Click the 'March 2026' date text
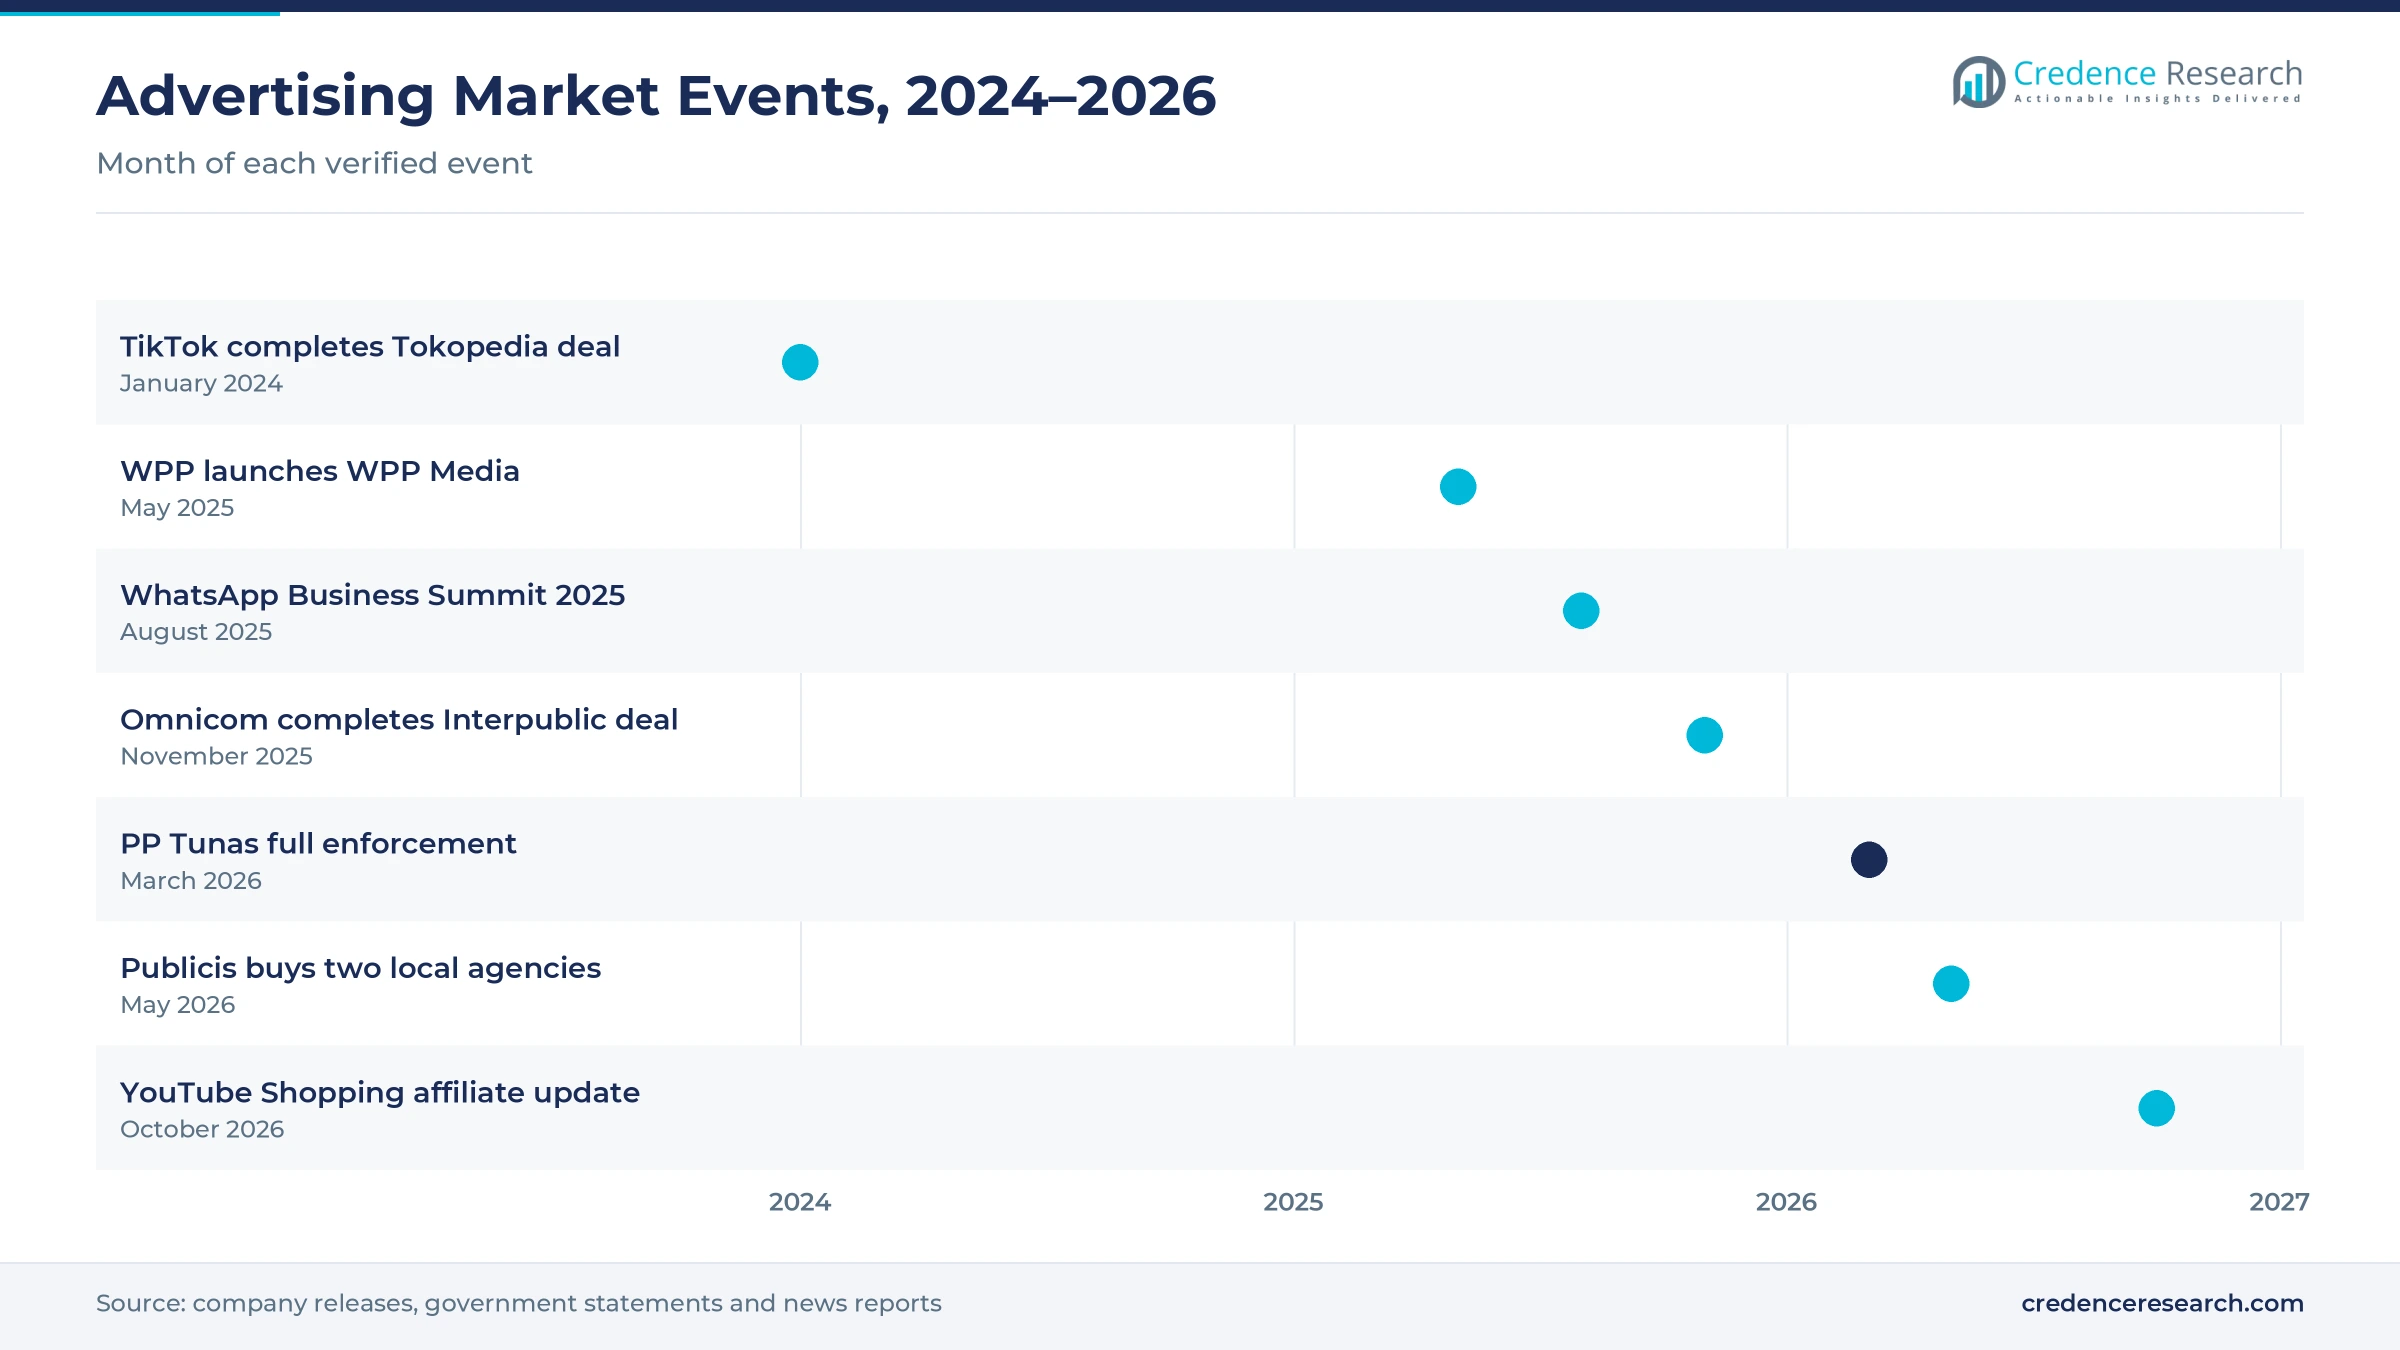 coord(191,881)
